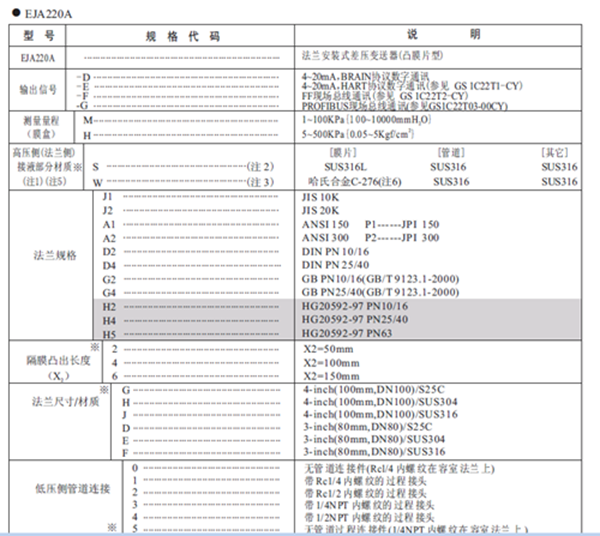The height and width of the screenshot is (536, 600).
Task: Click the PROFIBUS现场总线通讯 description line
Action: pyautogui.click(x=404, y=106)
